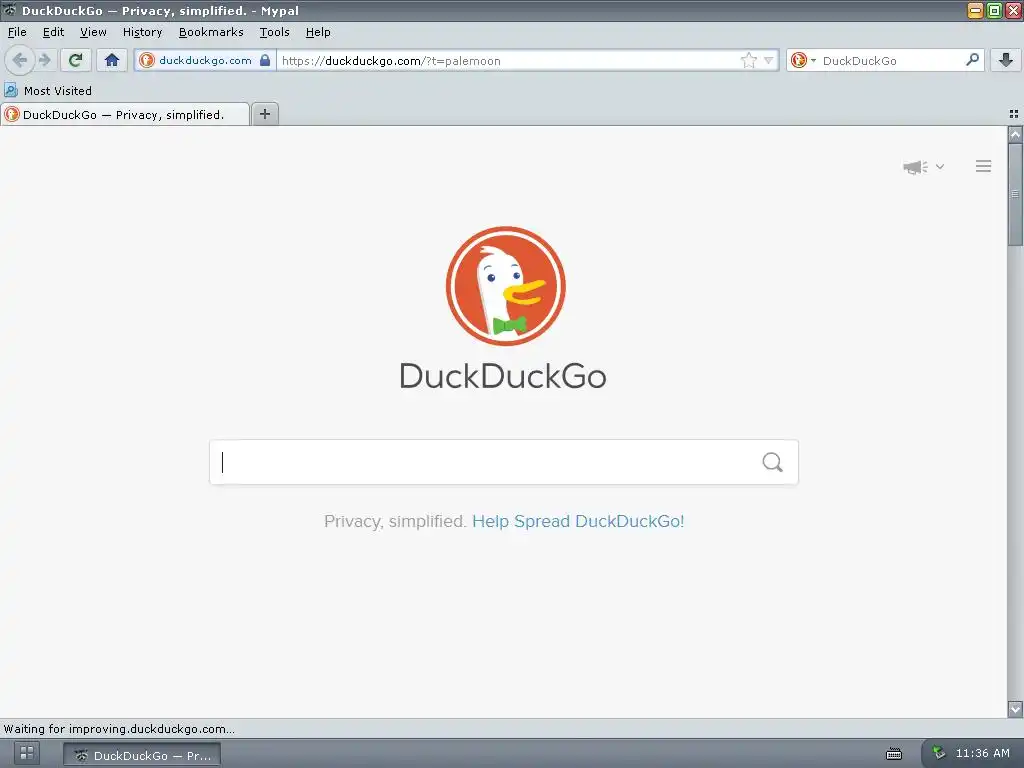Click the magnifier in the browser search box

(x=972, y=60)
